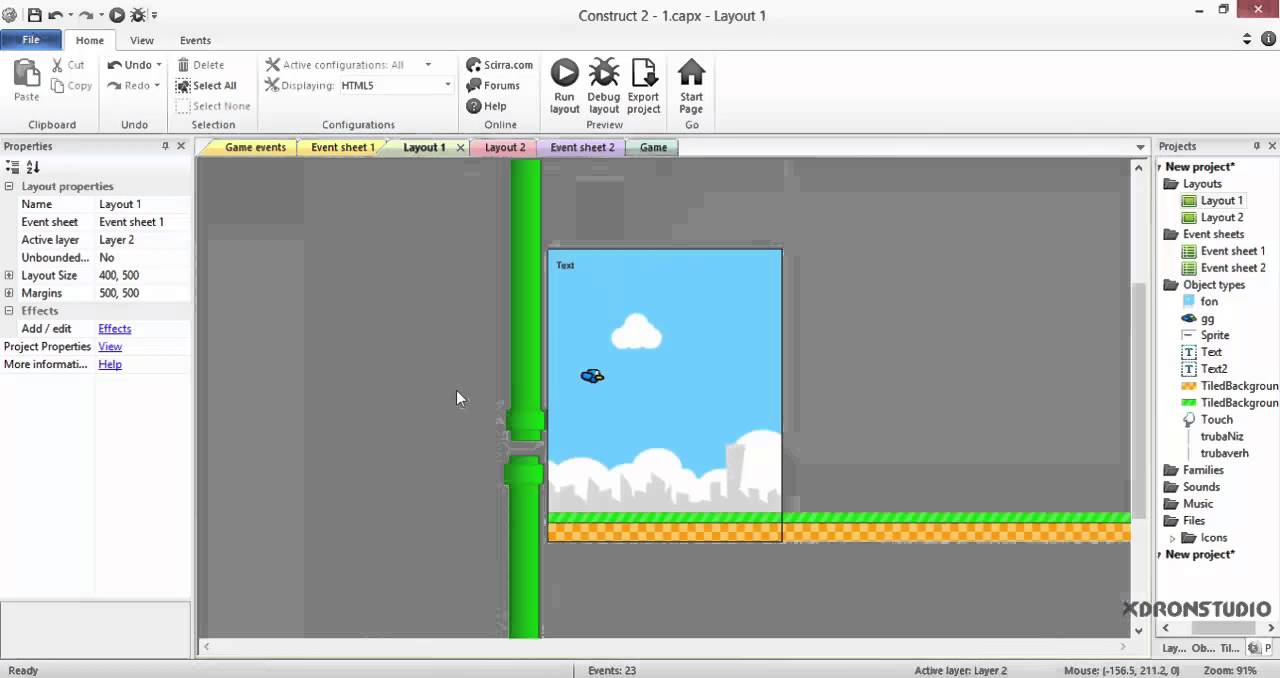Close the Properties panel
Screen dimensions: 1280x678
click(x=181, y=146)
